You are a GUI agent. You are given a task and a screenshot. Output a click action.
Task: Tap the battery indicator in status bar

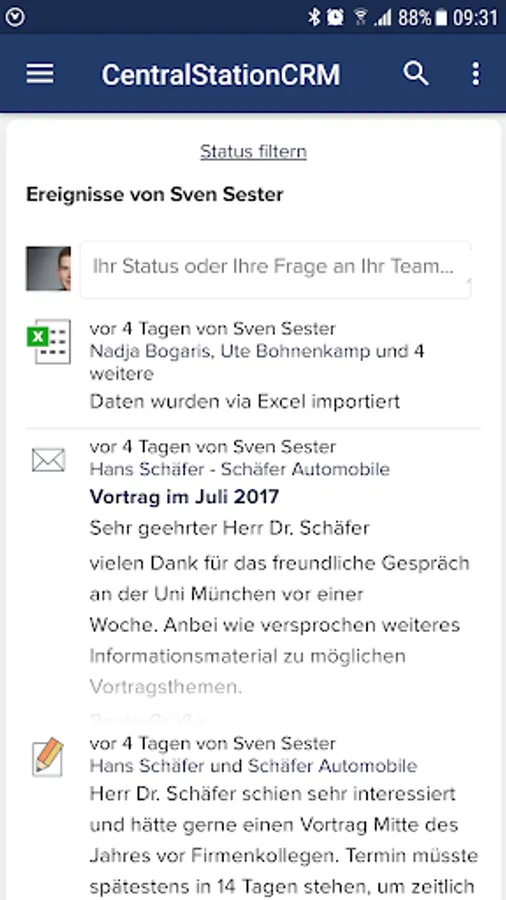pos(441,18)
